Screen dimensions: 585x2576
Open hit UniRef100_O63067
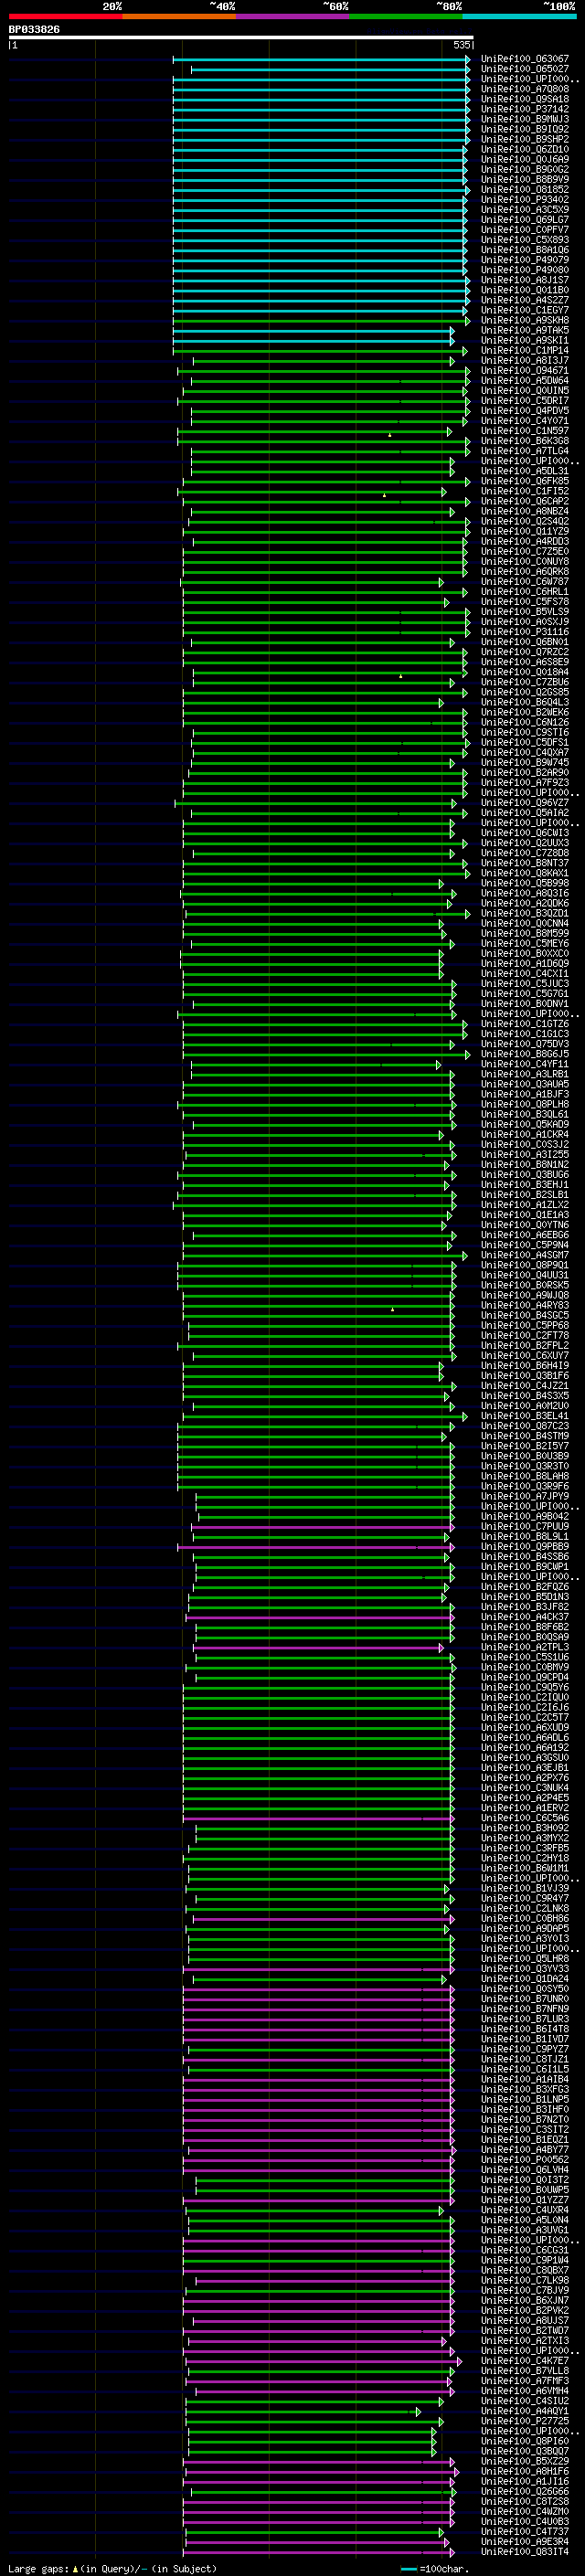coord(525,59)
